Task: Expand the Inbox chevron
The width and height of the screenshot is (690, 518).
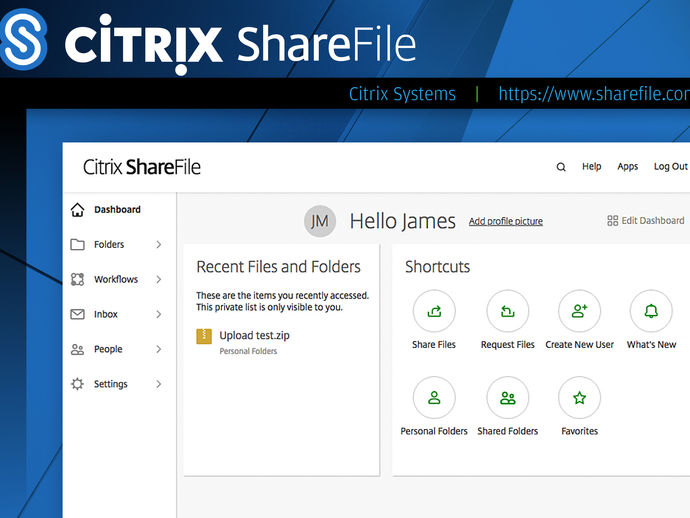Action: (x=159, y=314)
